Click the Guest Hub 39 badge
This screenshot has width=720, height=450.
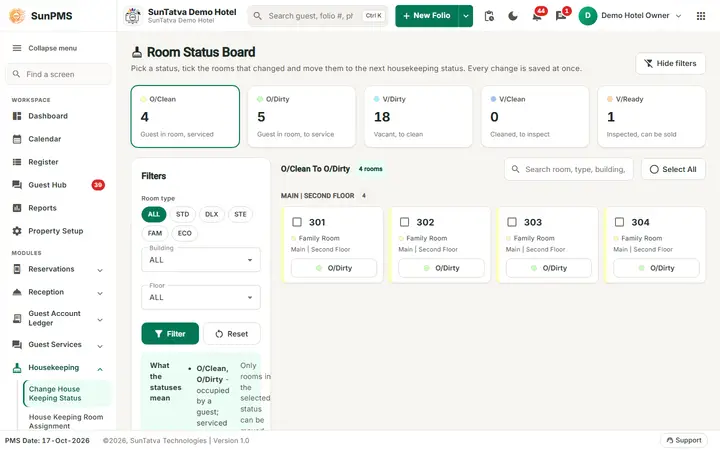(x=98, y=185)
